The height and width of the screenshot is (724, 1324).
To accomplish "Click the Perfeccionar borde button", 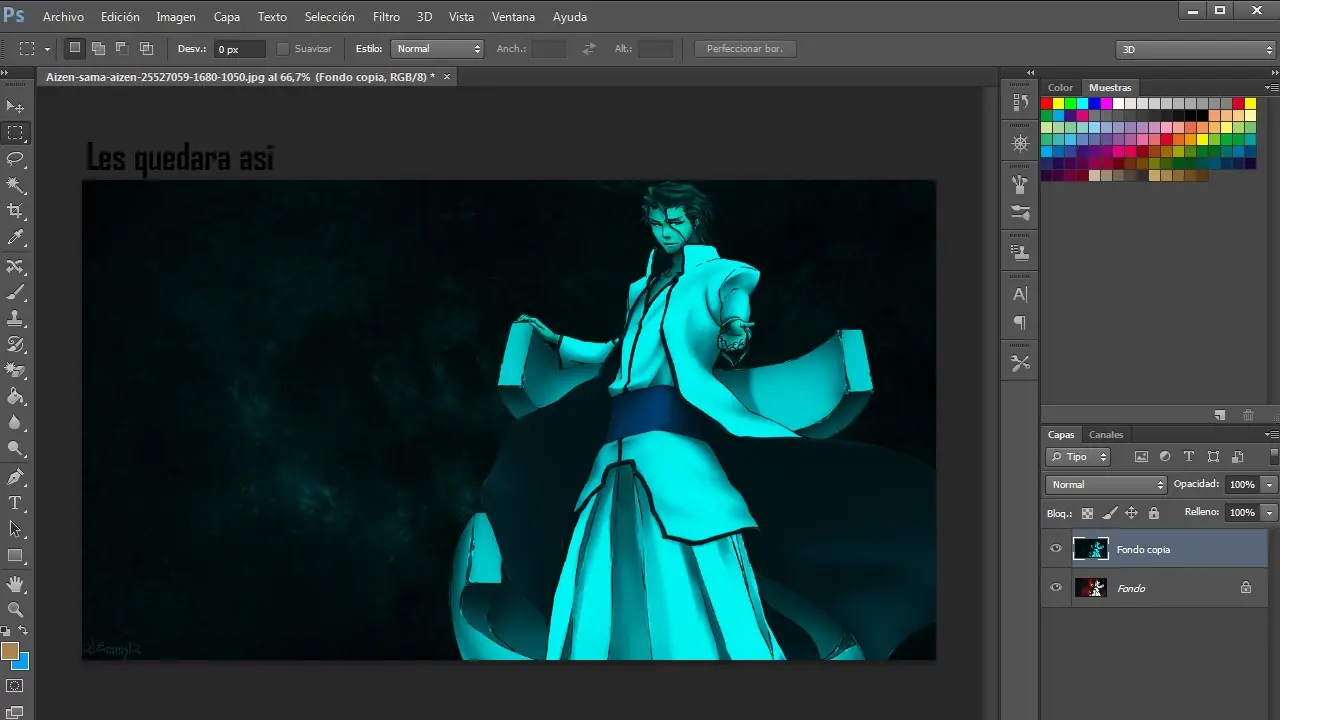I will tap(745, 48).
